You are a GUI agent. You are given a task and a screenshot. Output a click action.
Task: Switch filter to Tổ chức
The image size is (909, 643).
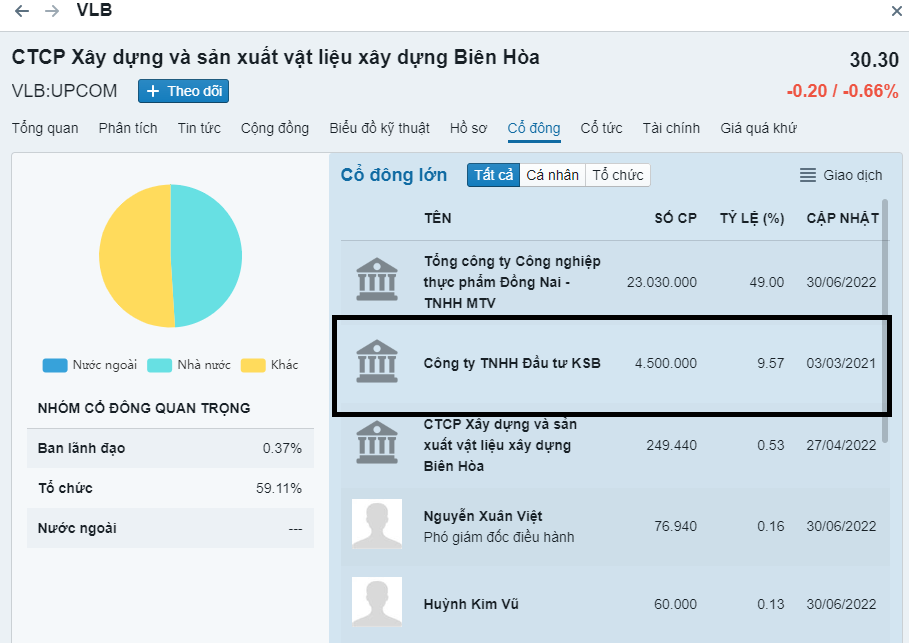[617, 175]
